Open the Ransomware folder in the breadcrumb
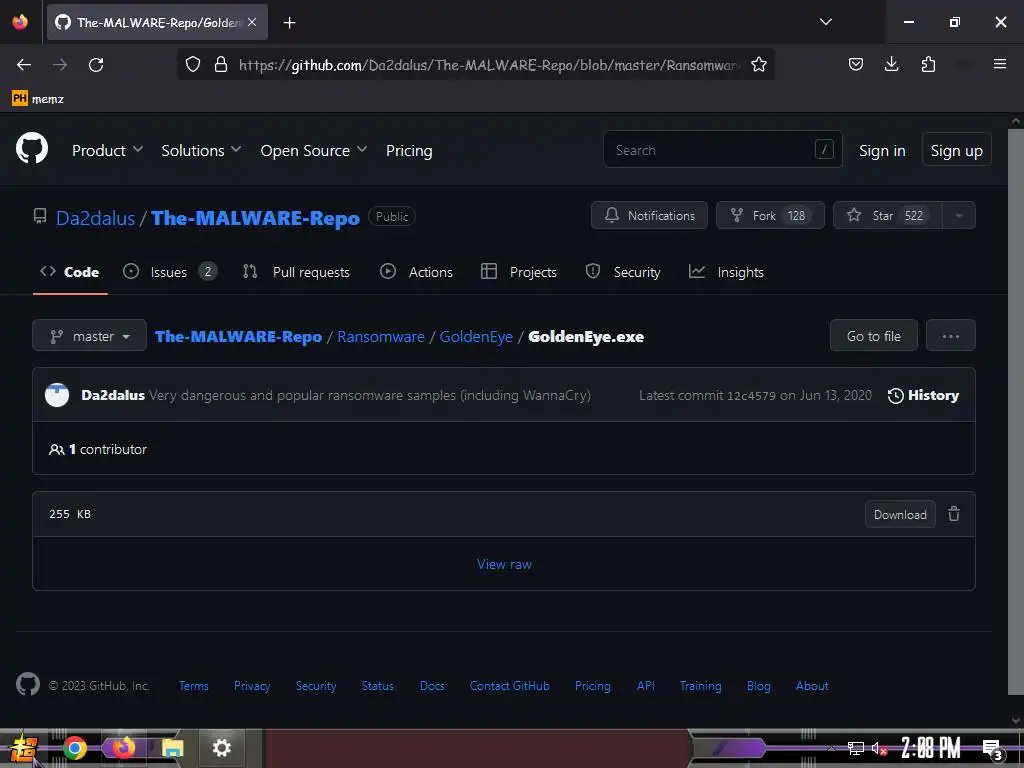 pyautogui.click(x=381, y=336)
